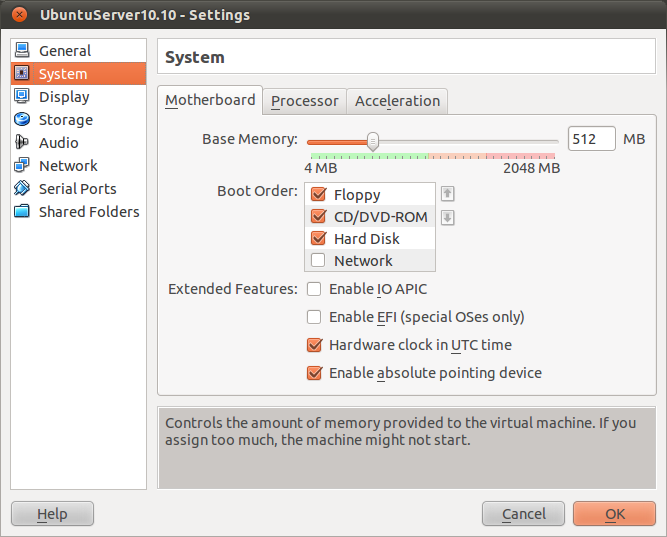Uncheck Floppy in boot order

coord(319,195)
